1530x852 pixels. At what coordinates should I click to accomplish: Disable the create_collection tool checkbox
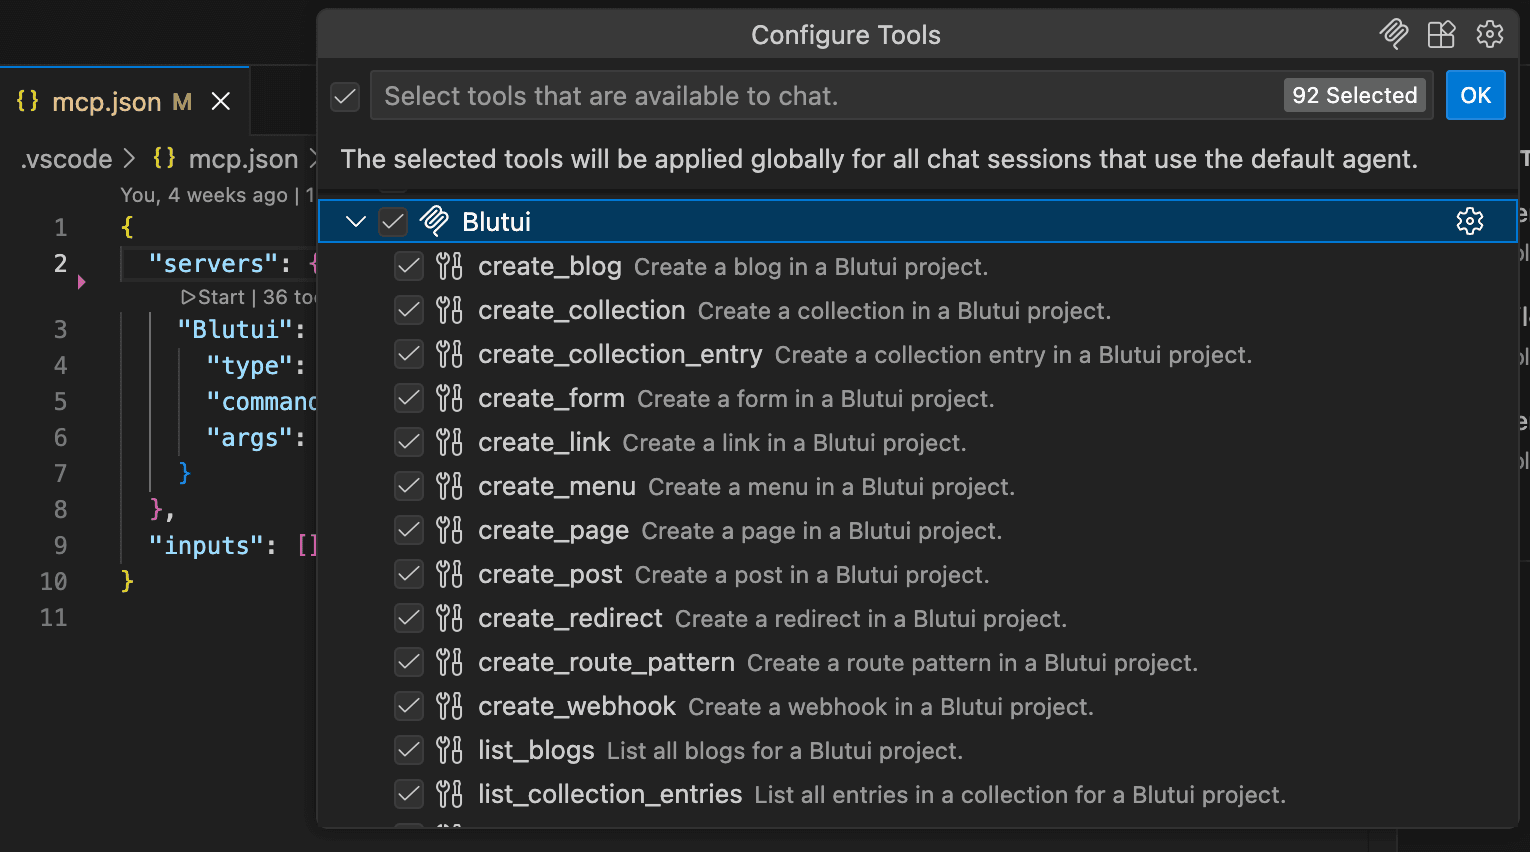(x=409, y=311)
